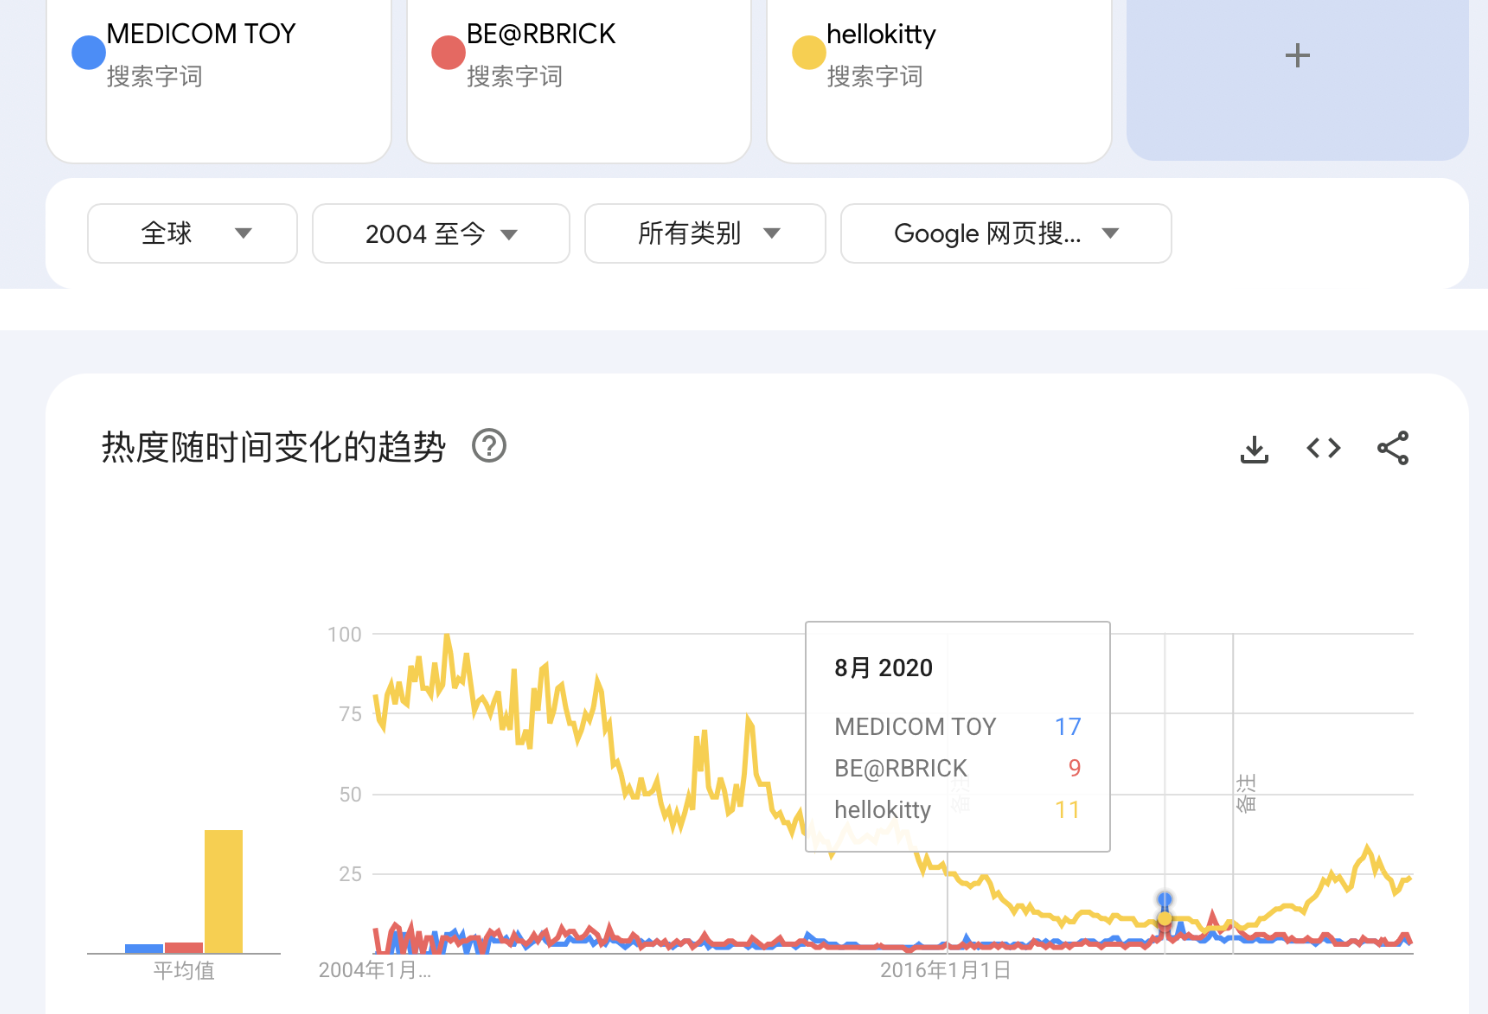
Task: Expand the 2004 至今 time range dropdown
Action: 441,234
